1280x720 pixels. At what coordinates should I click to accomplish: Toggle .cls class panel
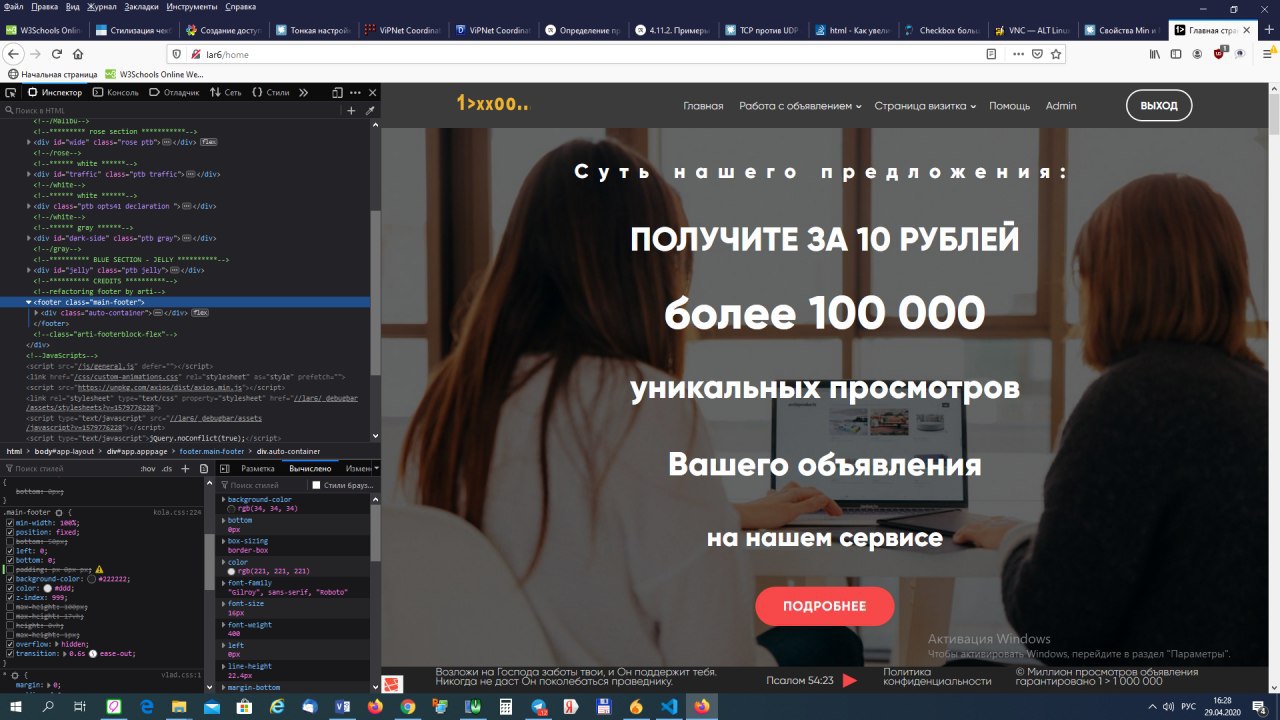(x=167, y=468)
